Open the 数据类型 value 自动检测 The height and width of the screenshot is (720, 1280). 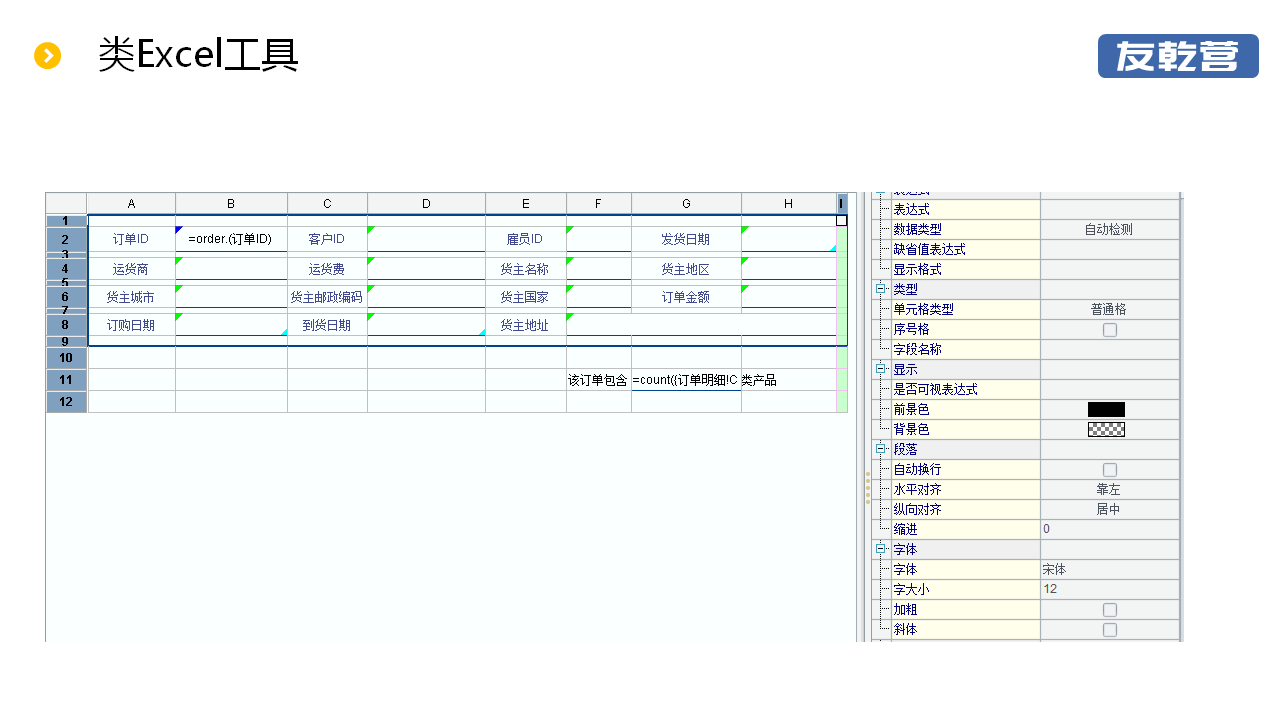coord(1109,230)
